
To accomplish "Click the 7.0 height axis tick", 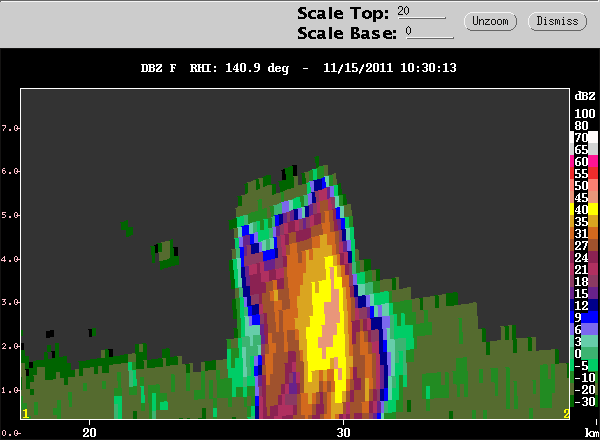I will pos(9,128).
